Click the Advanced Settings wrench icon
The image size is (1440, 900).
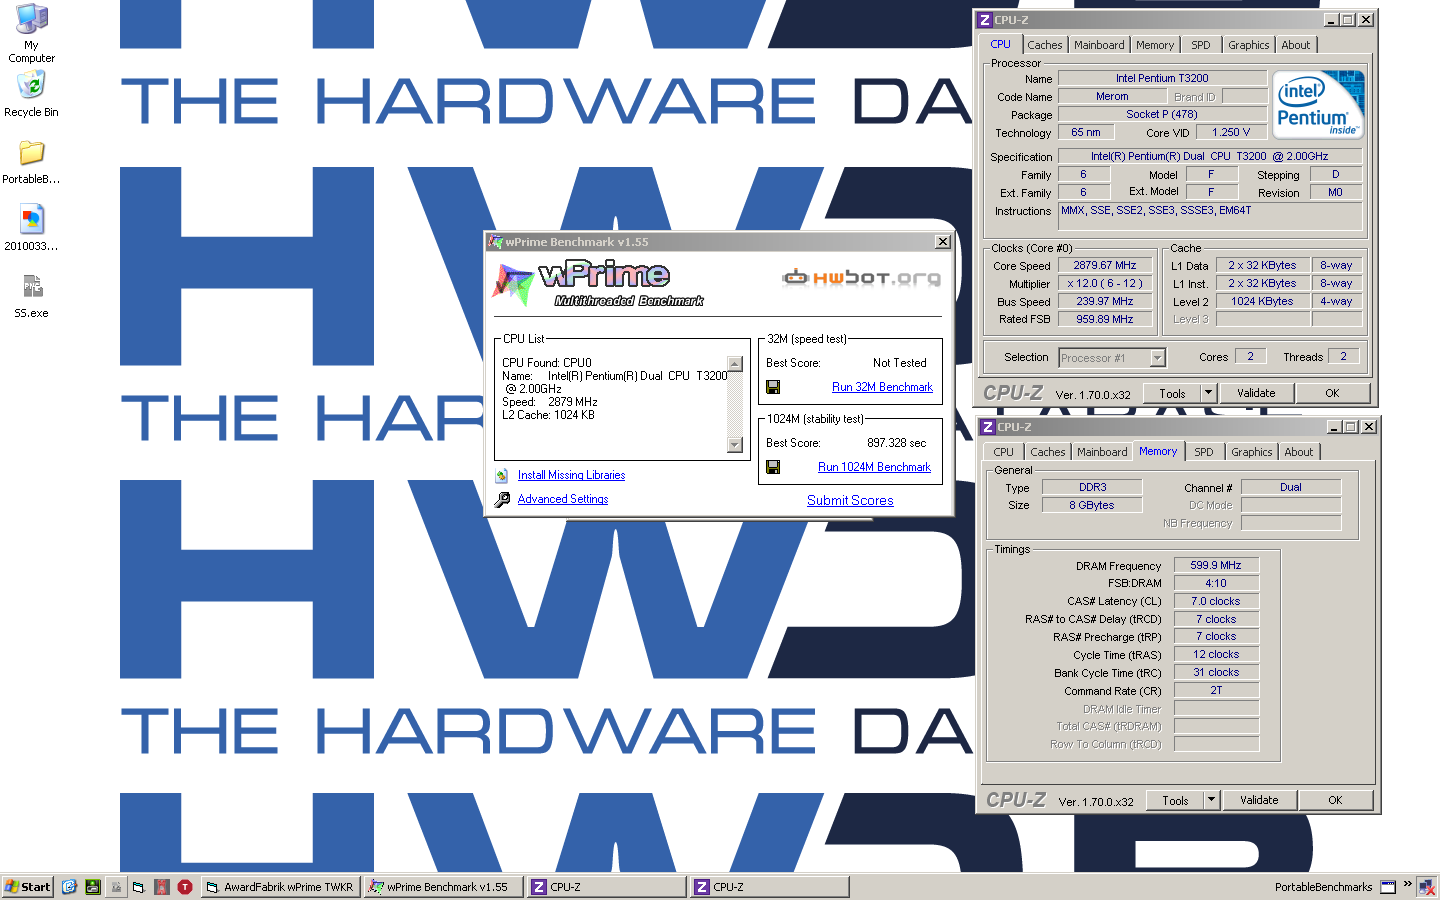pos(502,499)
